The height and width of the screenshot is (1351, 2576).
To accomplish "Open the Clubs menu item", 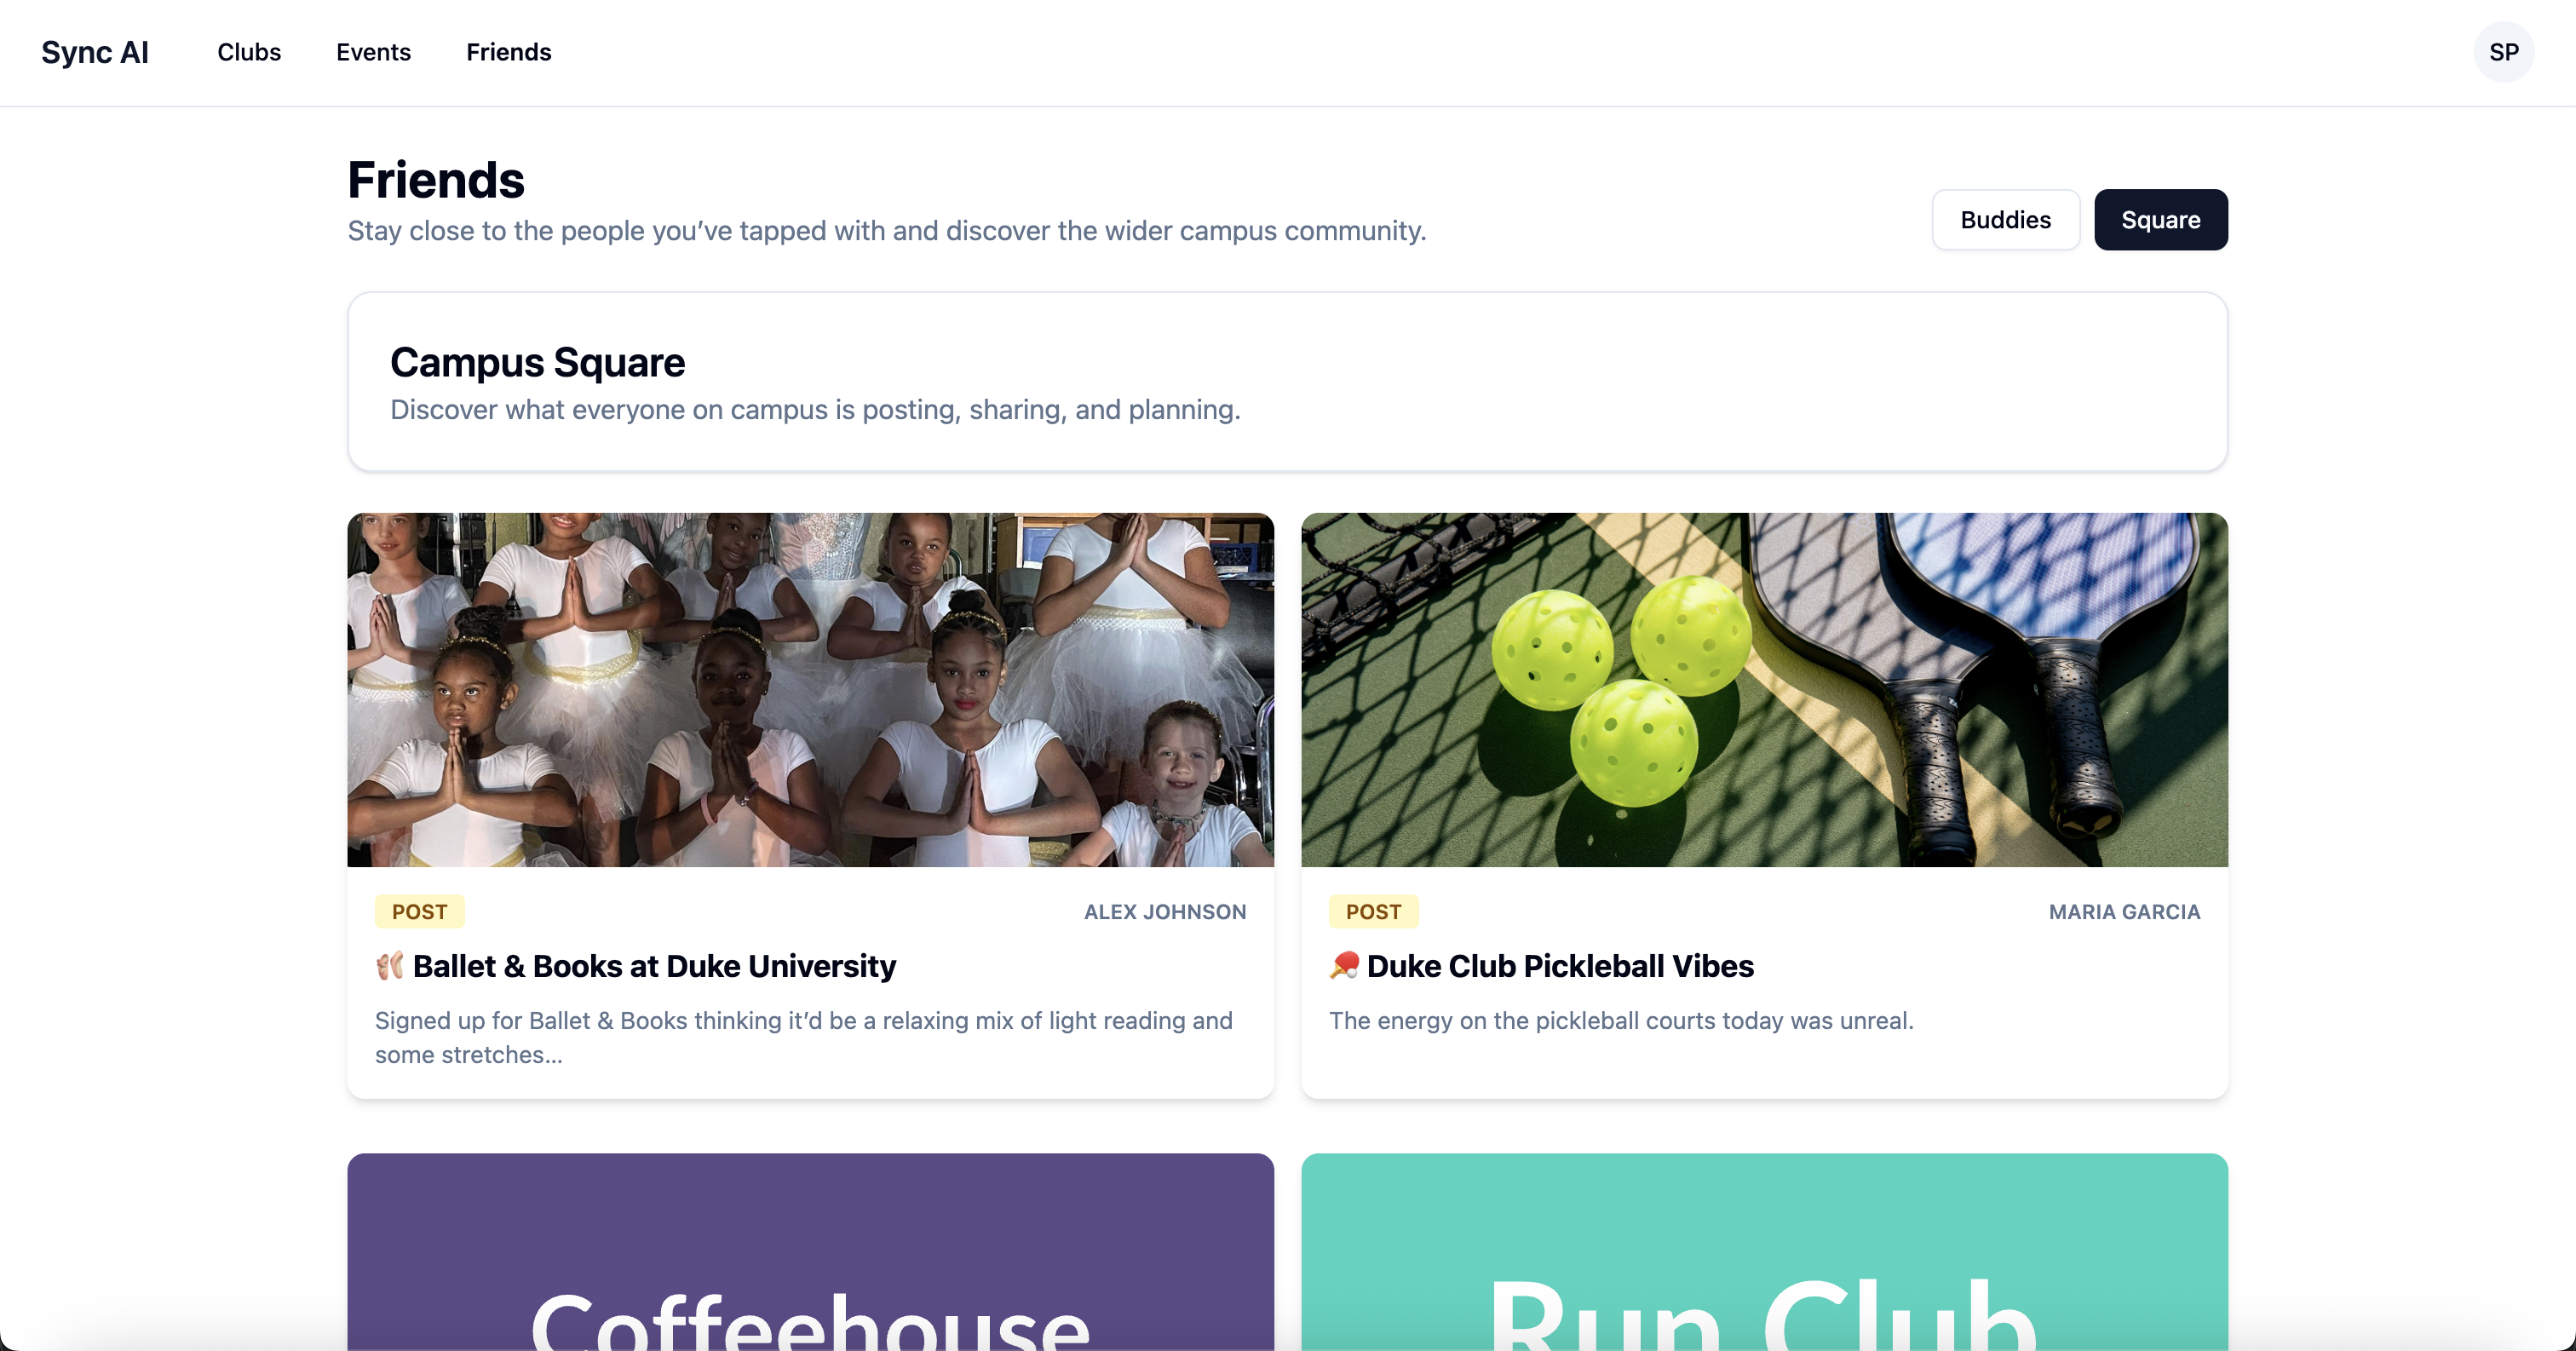I will click(x=249, y=52).
